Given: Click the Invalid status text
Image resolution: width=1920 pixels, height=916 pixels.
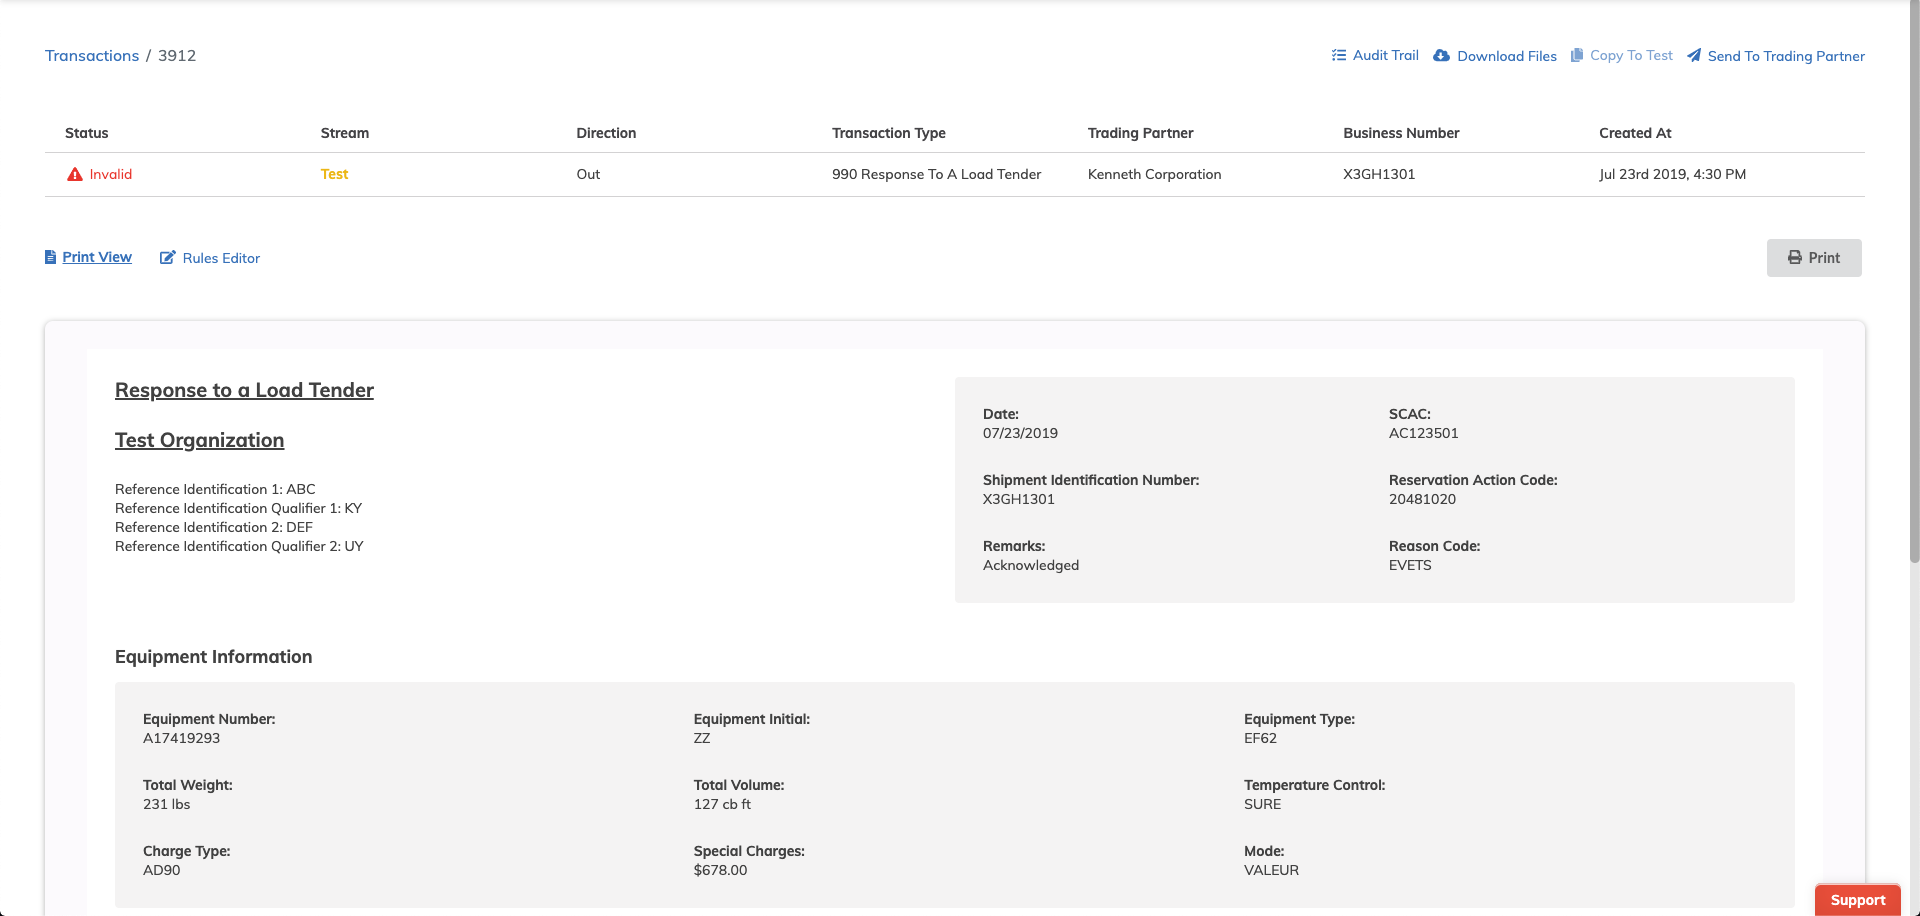Looking at the screenshot, I should (x=111, y=174).
